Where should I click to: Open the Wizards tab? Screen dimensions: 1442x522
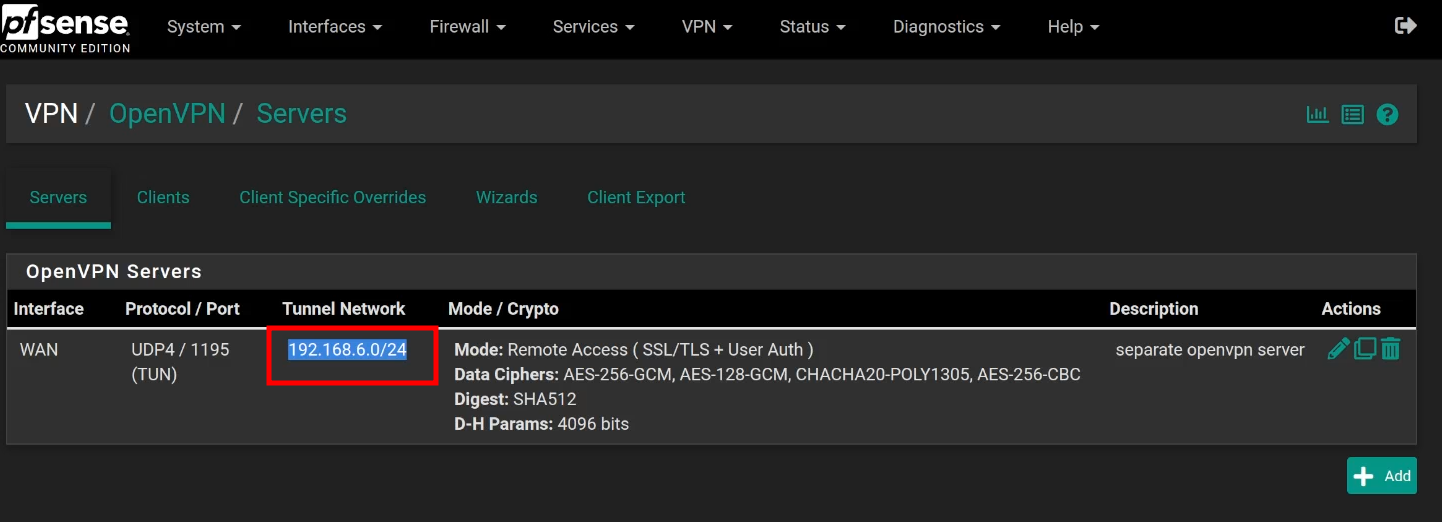507,197
